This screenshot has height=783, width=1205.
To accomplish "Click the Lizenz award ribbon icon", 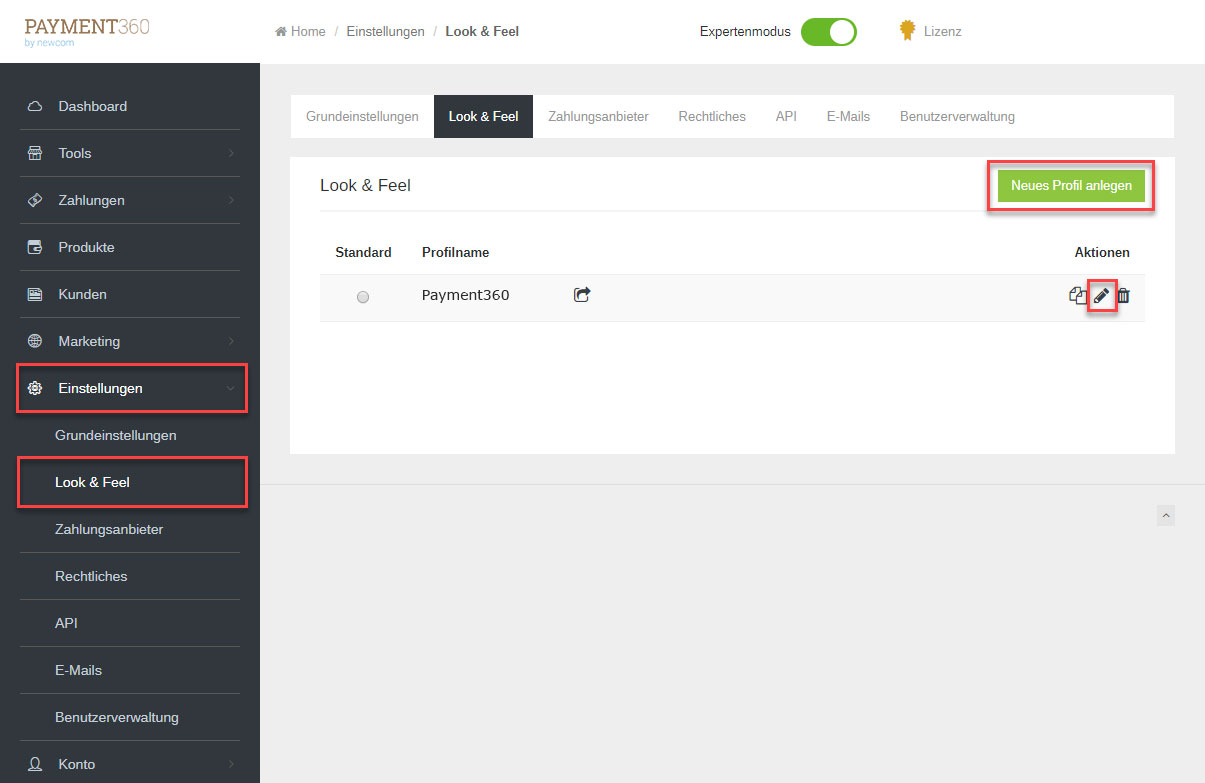I will coord(907,31).
